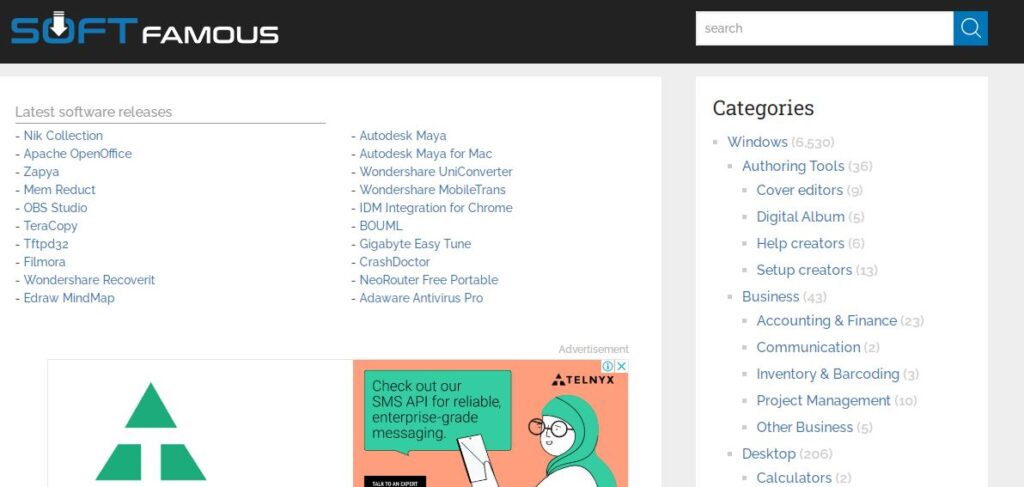Open the Autodesk Maya for Mac link
The image size is (1024, 487).
425,154
